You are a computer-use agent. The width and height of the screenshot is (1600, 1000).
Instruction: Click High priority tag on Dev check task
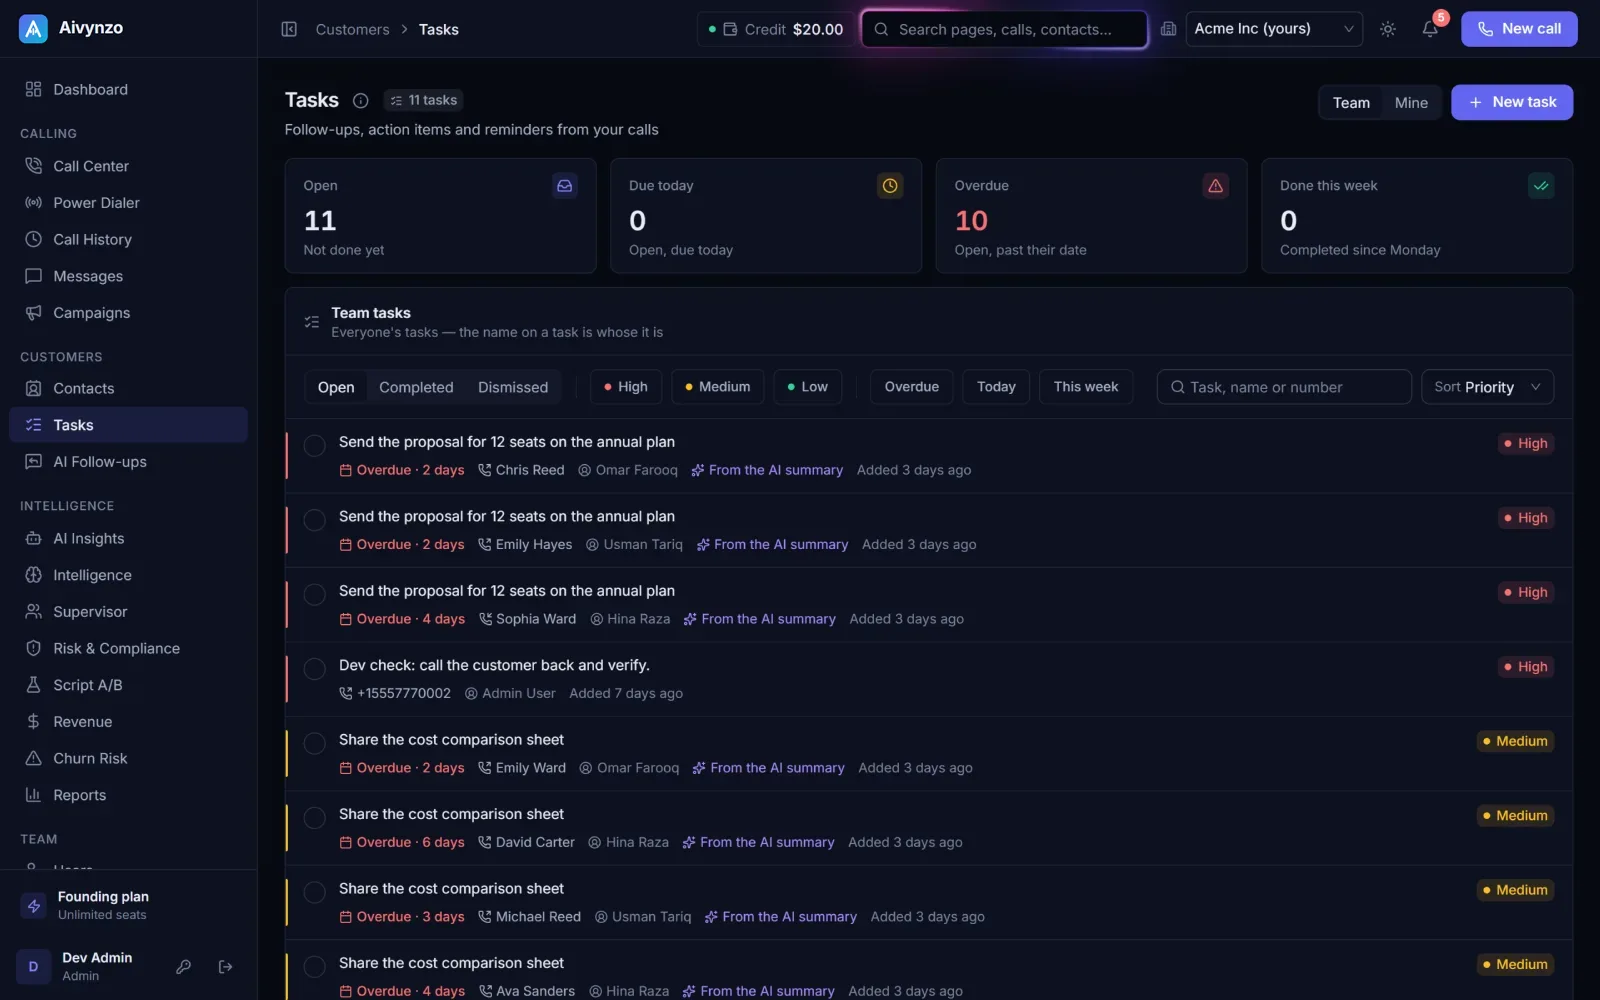pyautogui.click(x=1525, y=667)
